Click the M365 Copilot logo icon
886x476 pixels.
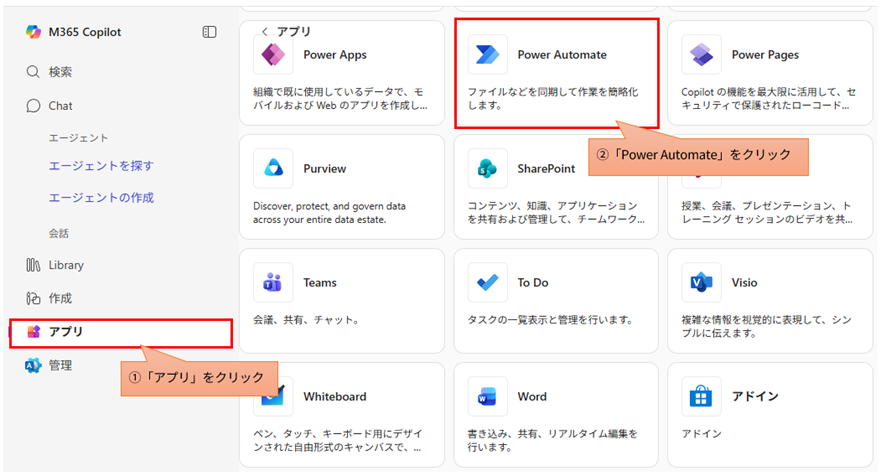coord(33,32)
